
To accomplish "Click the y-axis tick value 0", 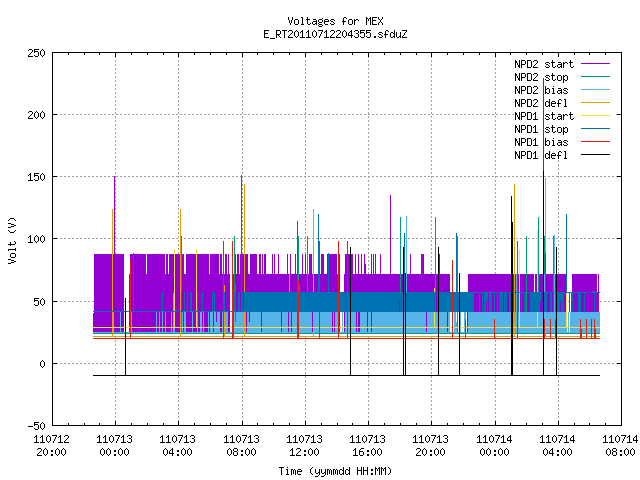I will 42,364.
